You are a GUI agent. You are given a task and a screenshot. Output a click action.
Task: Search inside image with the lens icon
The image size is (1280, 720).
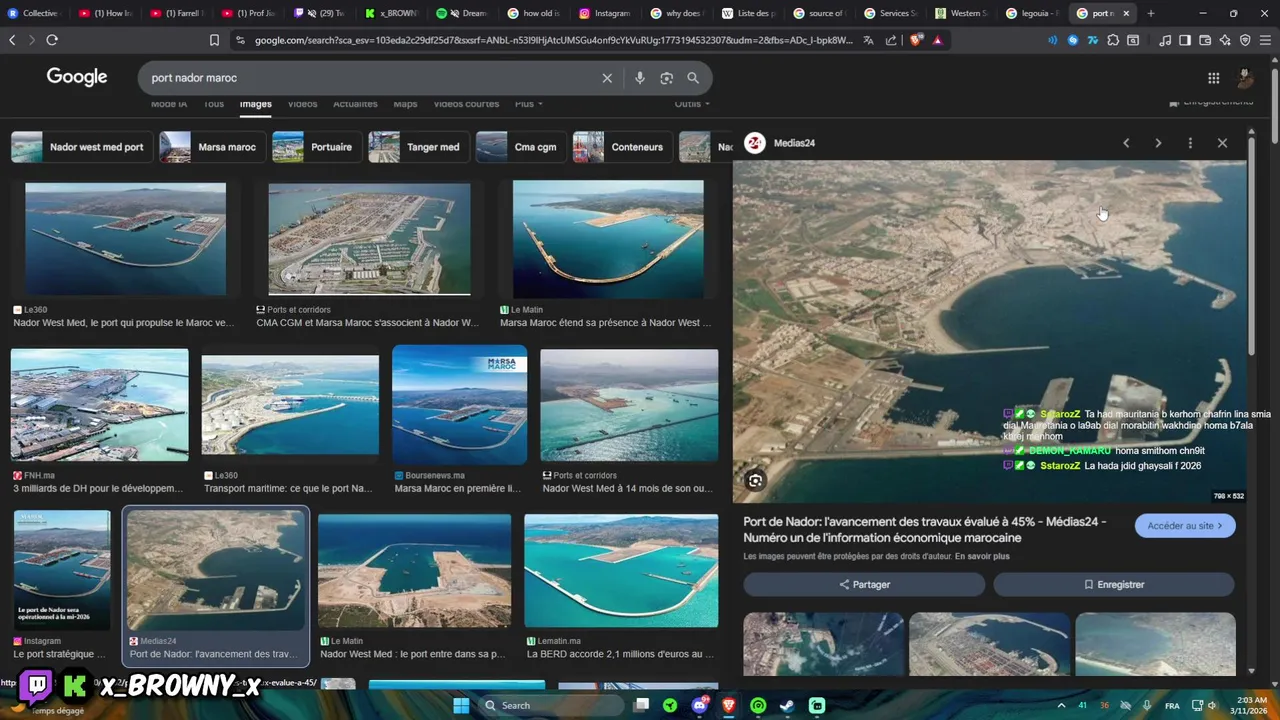coord(755,480)
